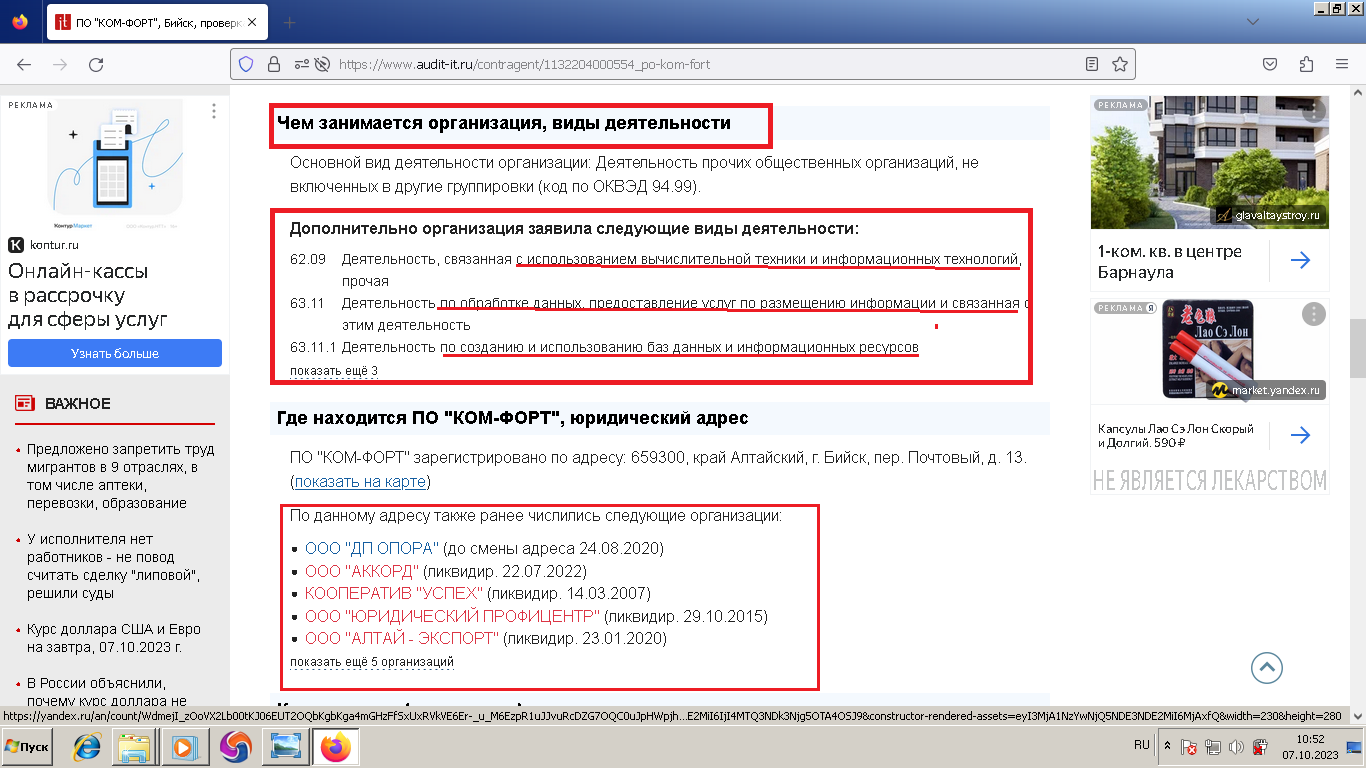Screen dimensions: 1366x768
Task: Click the Firefox reload page button
Action: click(96, 64)
